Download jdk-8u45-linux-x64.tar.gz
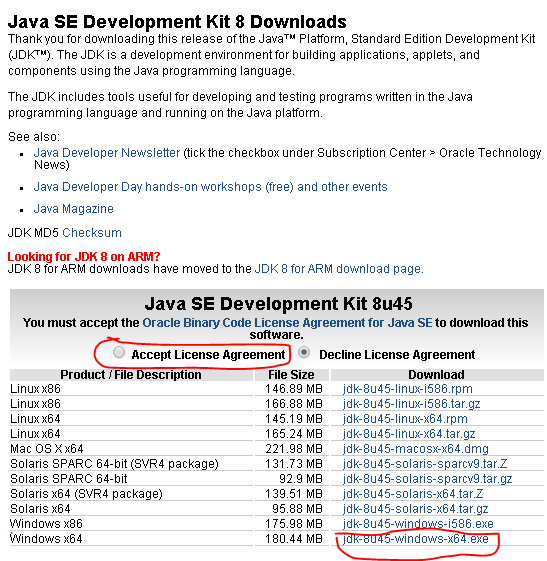Screen dimensions: 547x561 pyautogui.click(x=409, y=434)
